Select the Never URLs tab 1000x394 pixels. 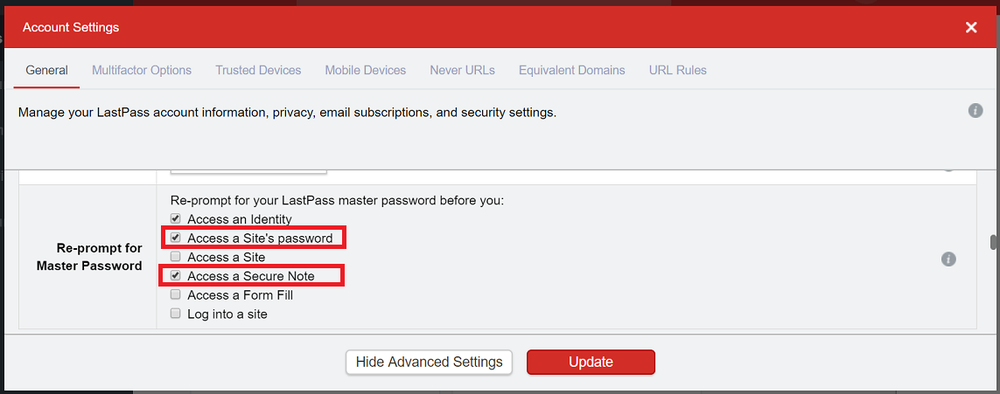[x=462, y=70]
